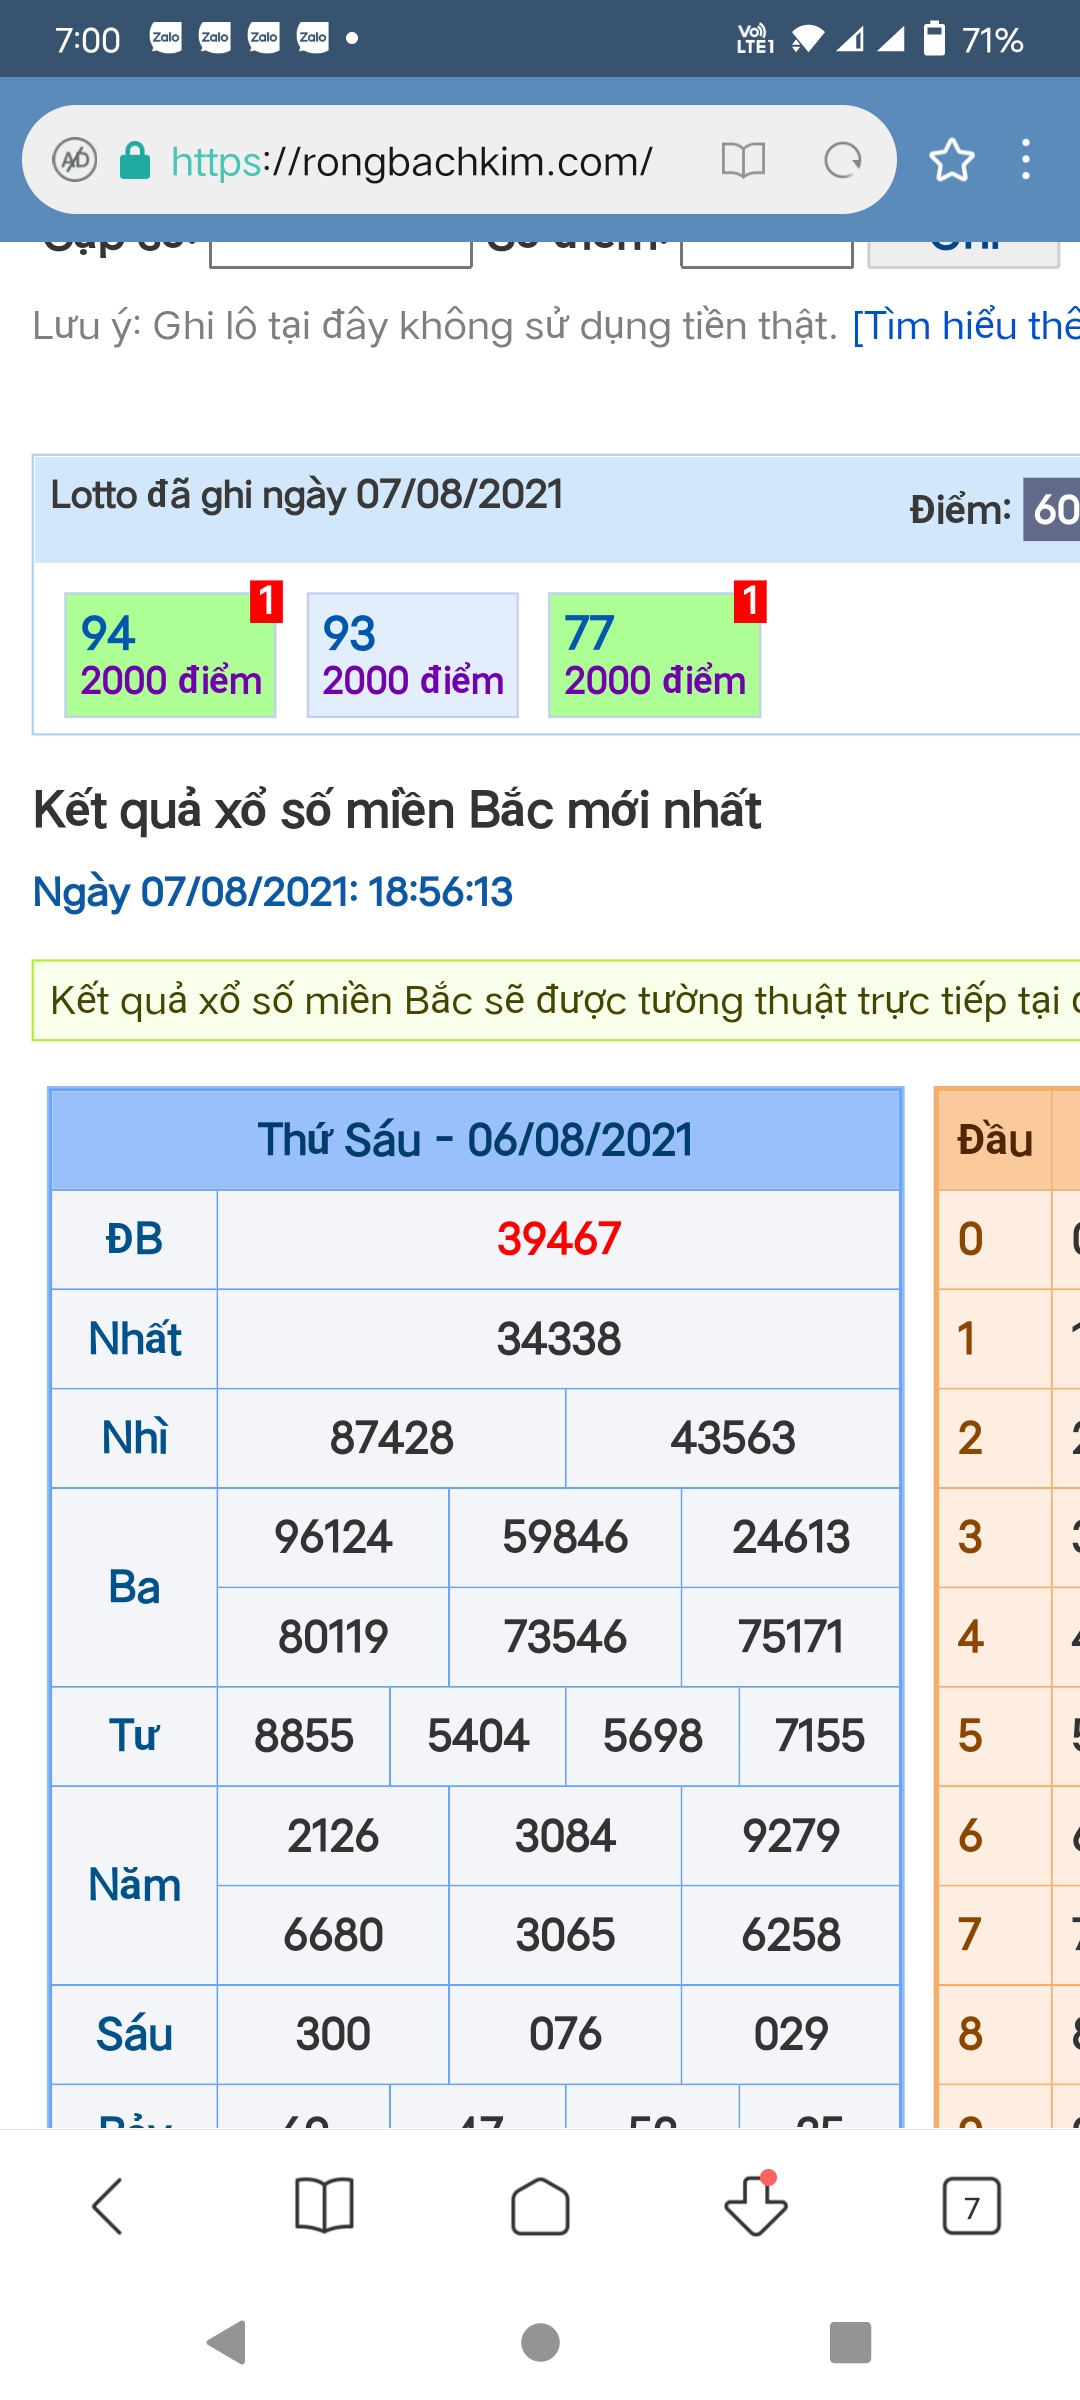
Task: Reload the page with the refresh icon
Action: pos(842,160)
